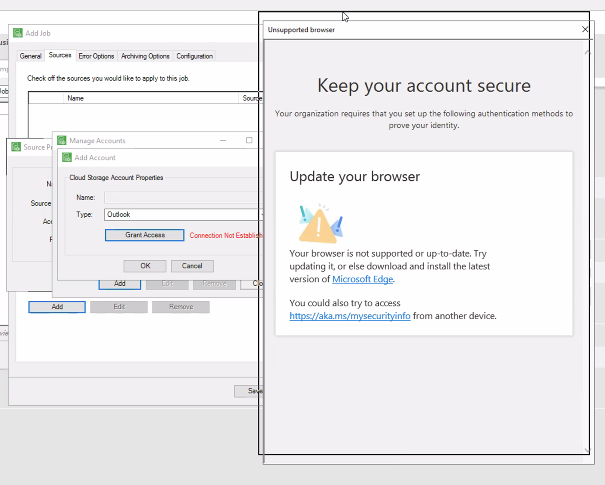605x485 pixels.
Task: Click Remove source button in Add Job window
Action: pos(181,307)
